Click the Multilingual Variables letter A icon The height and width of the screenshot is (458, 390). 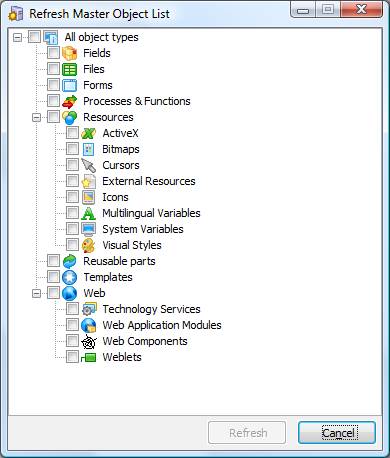point(89,213)
